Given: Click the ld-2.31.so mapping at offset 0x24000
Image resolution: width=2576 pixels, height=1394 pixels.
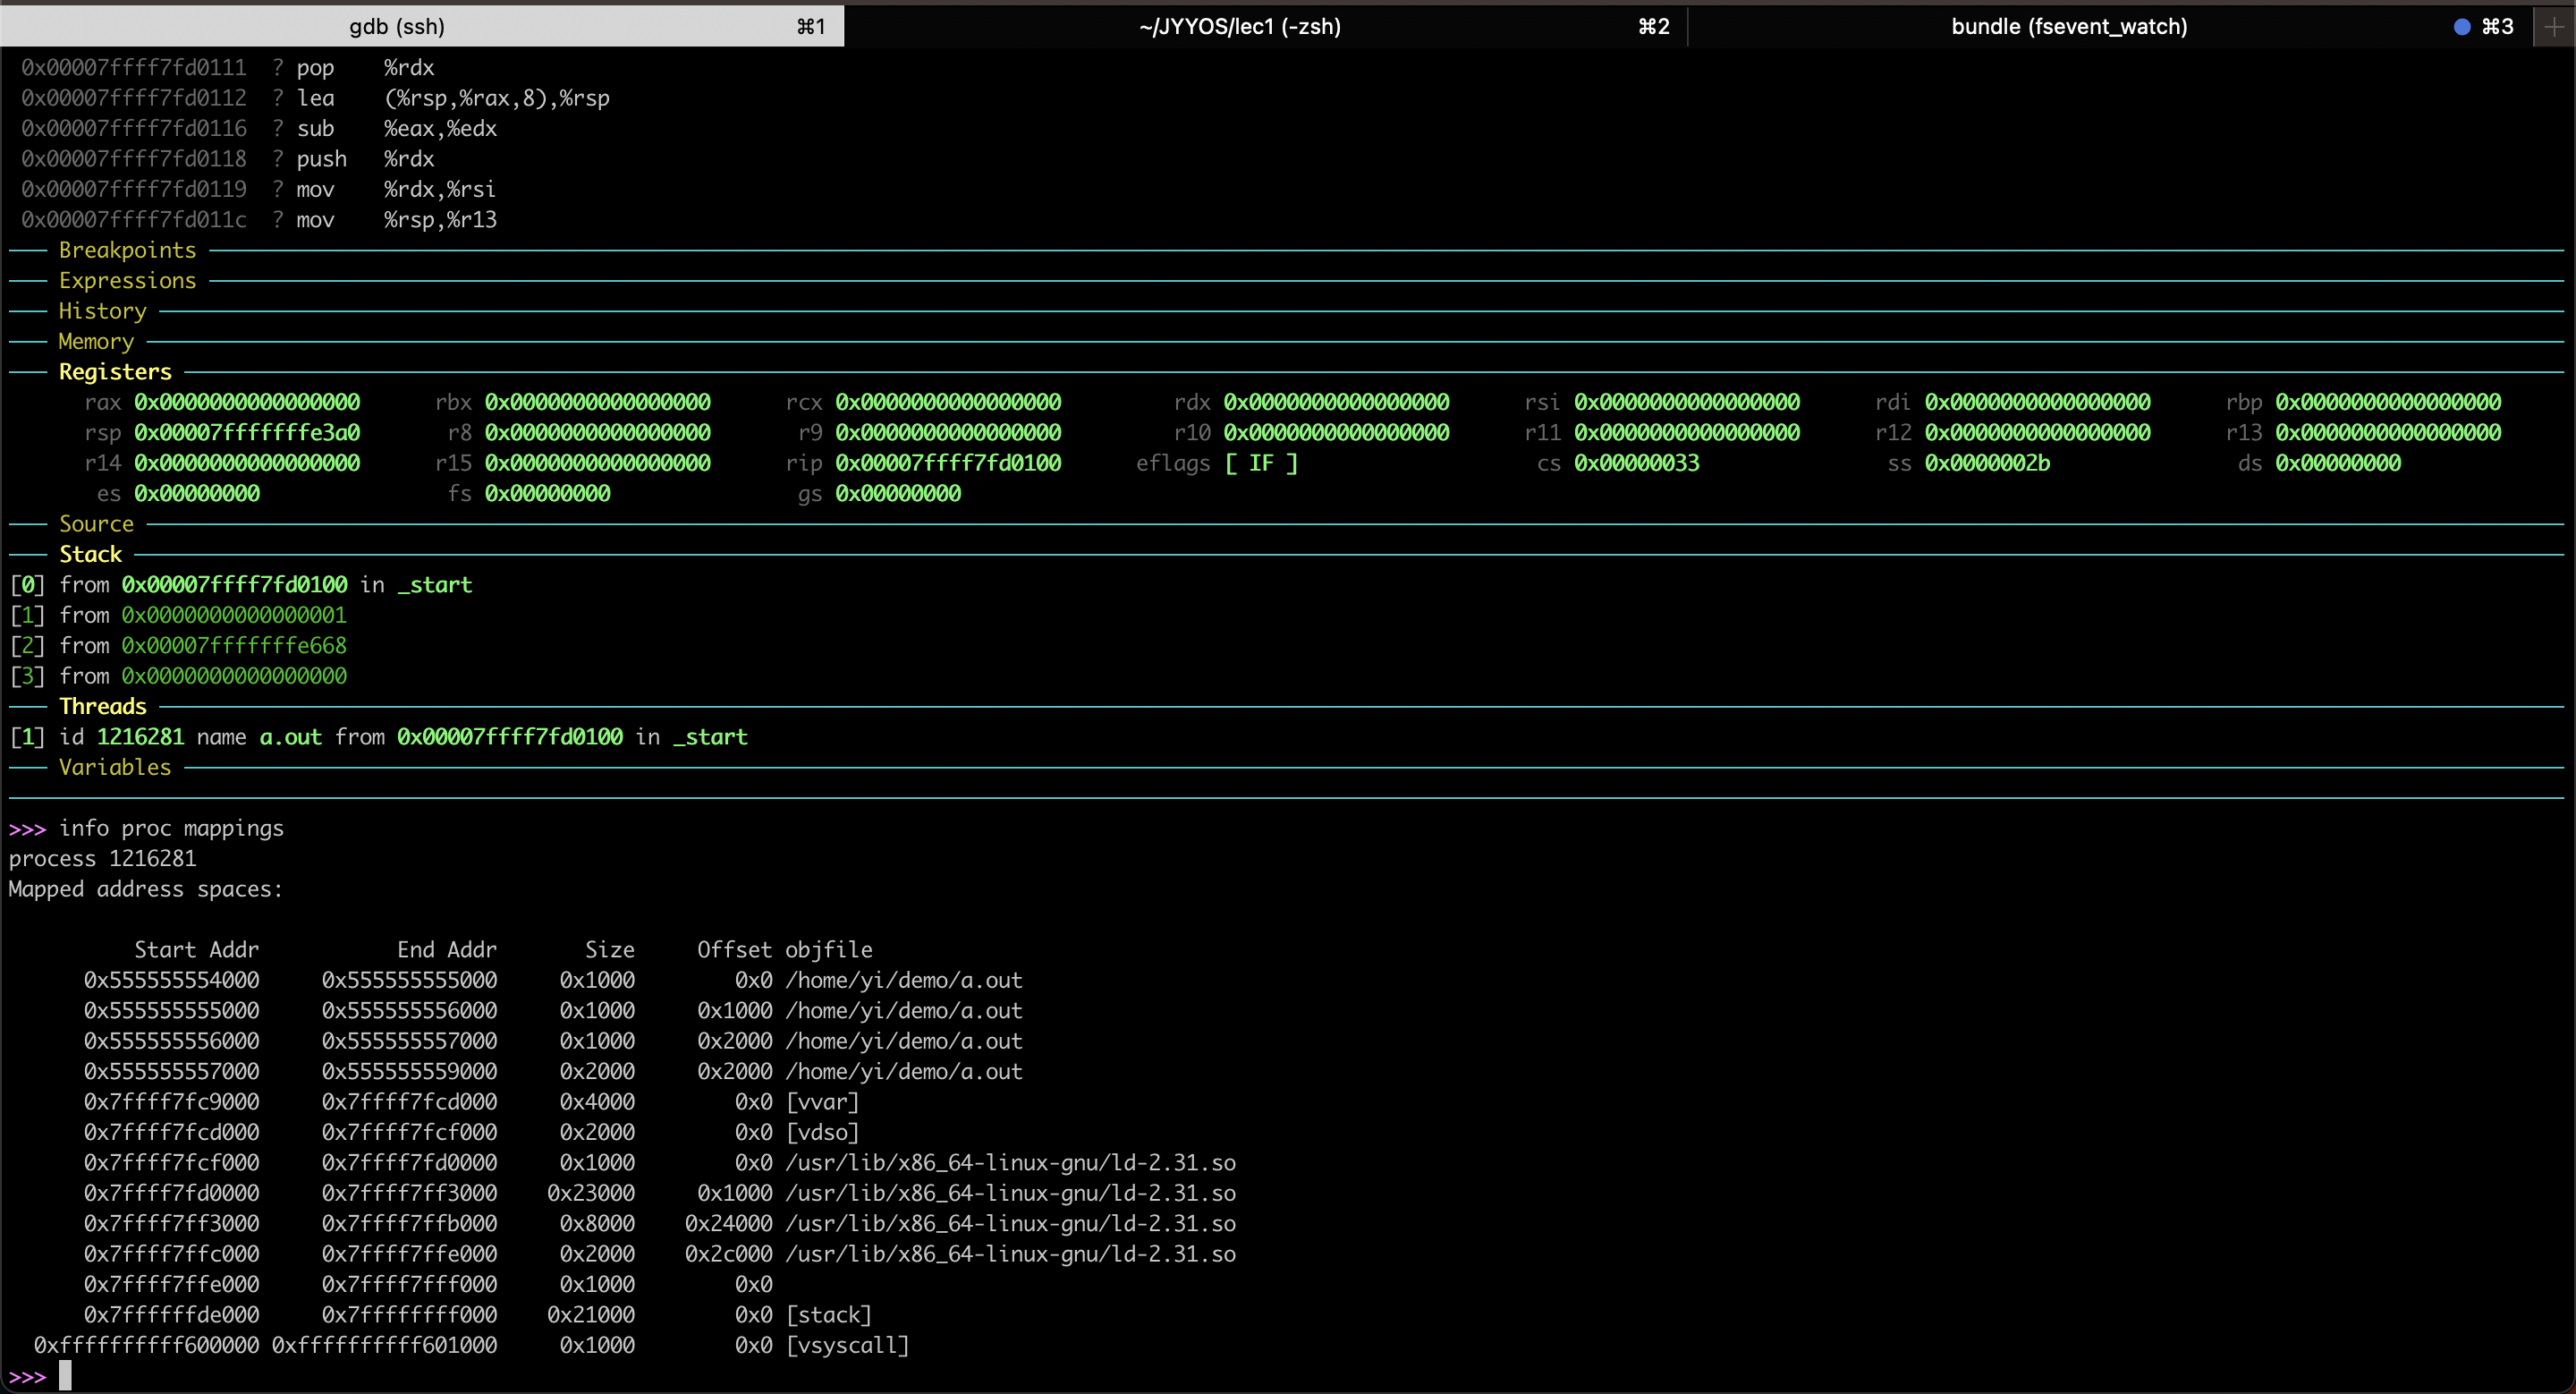Looking at the screenshot, I should click(x=660, y=1224).
